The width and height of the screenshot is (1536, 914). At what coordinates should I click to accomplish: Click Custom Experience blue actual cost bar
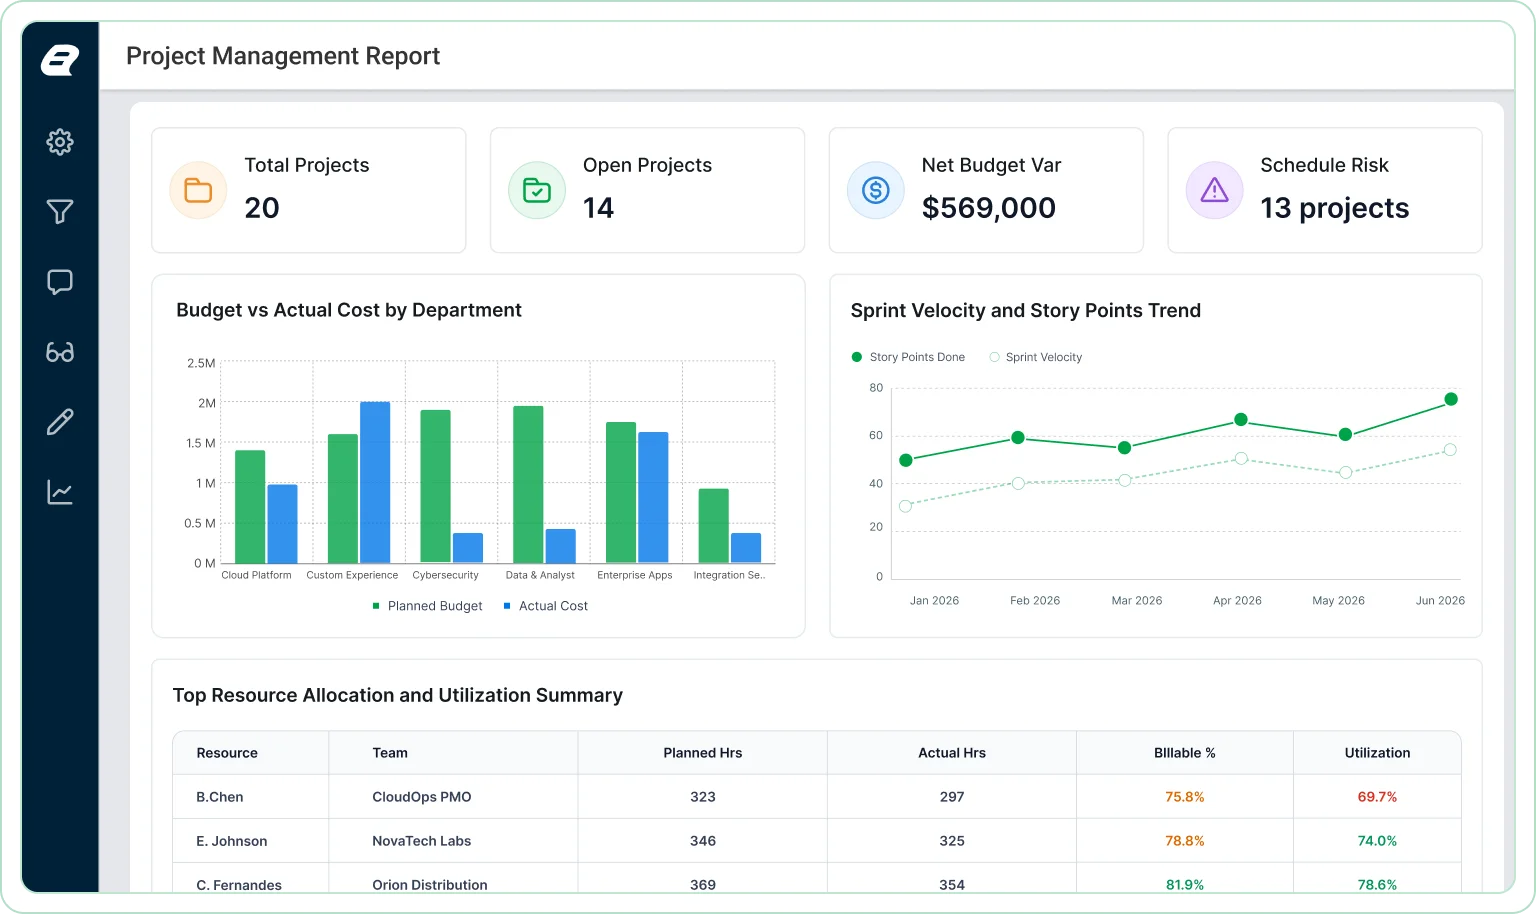coord(375,483)
